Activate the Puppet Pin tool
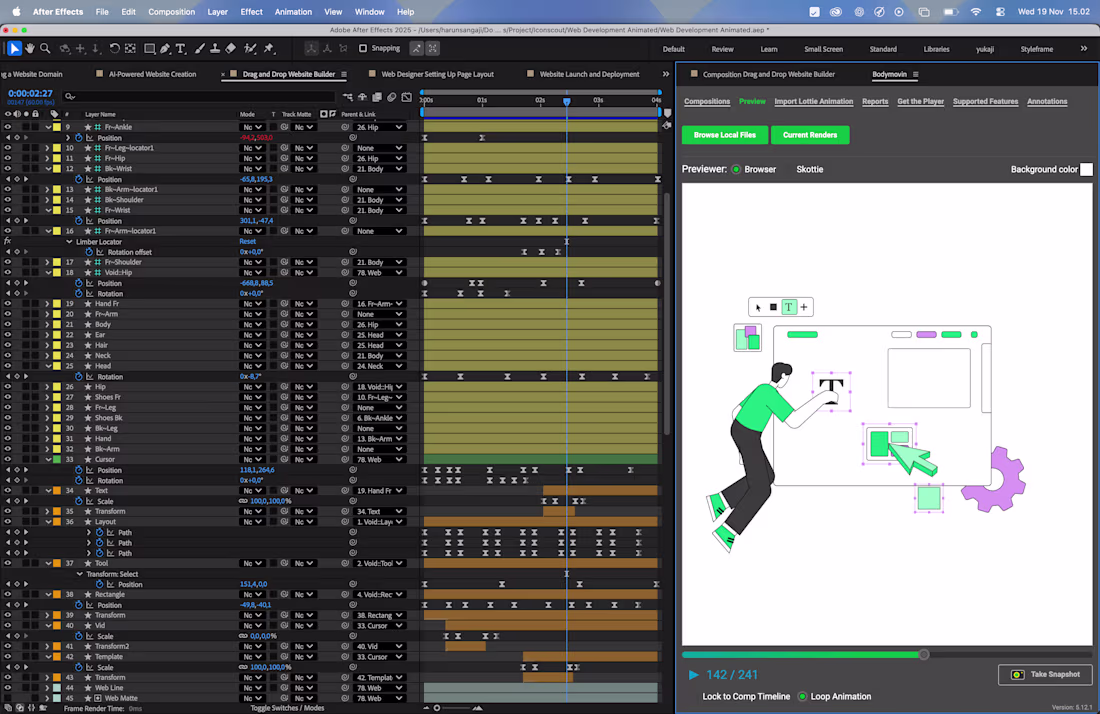 (x=269, y=48)
